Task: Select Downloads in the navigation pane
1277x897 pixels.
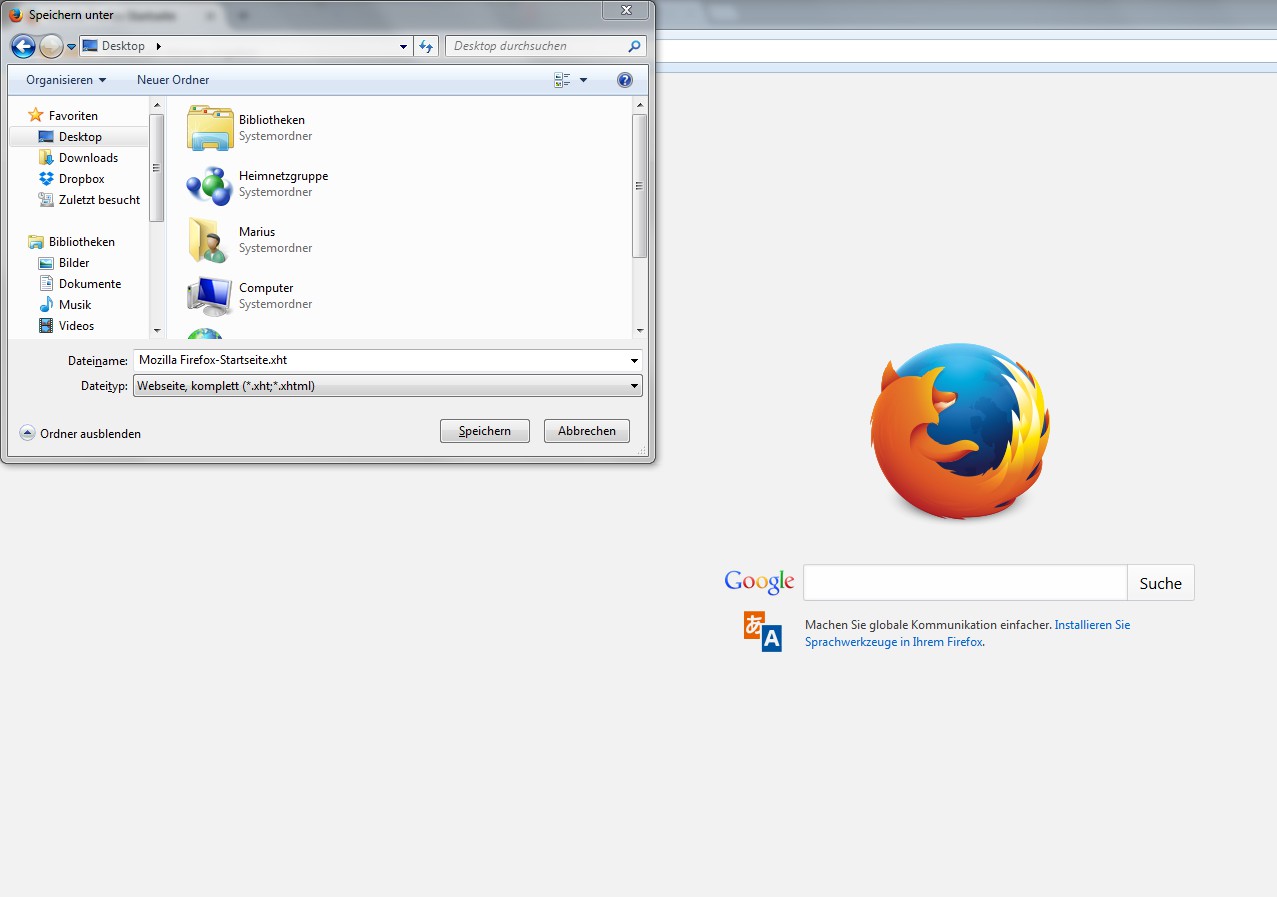Action: tap(88, 158)
